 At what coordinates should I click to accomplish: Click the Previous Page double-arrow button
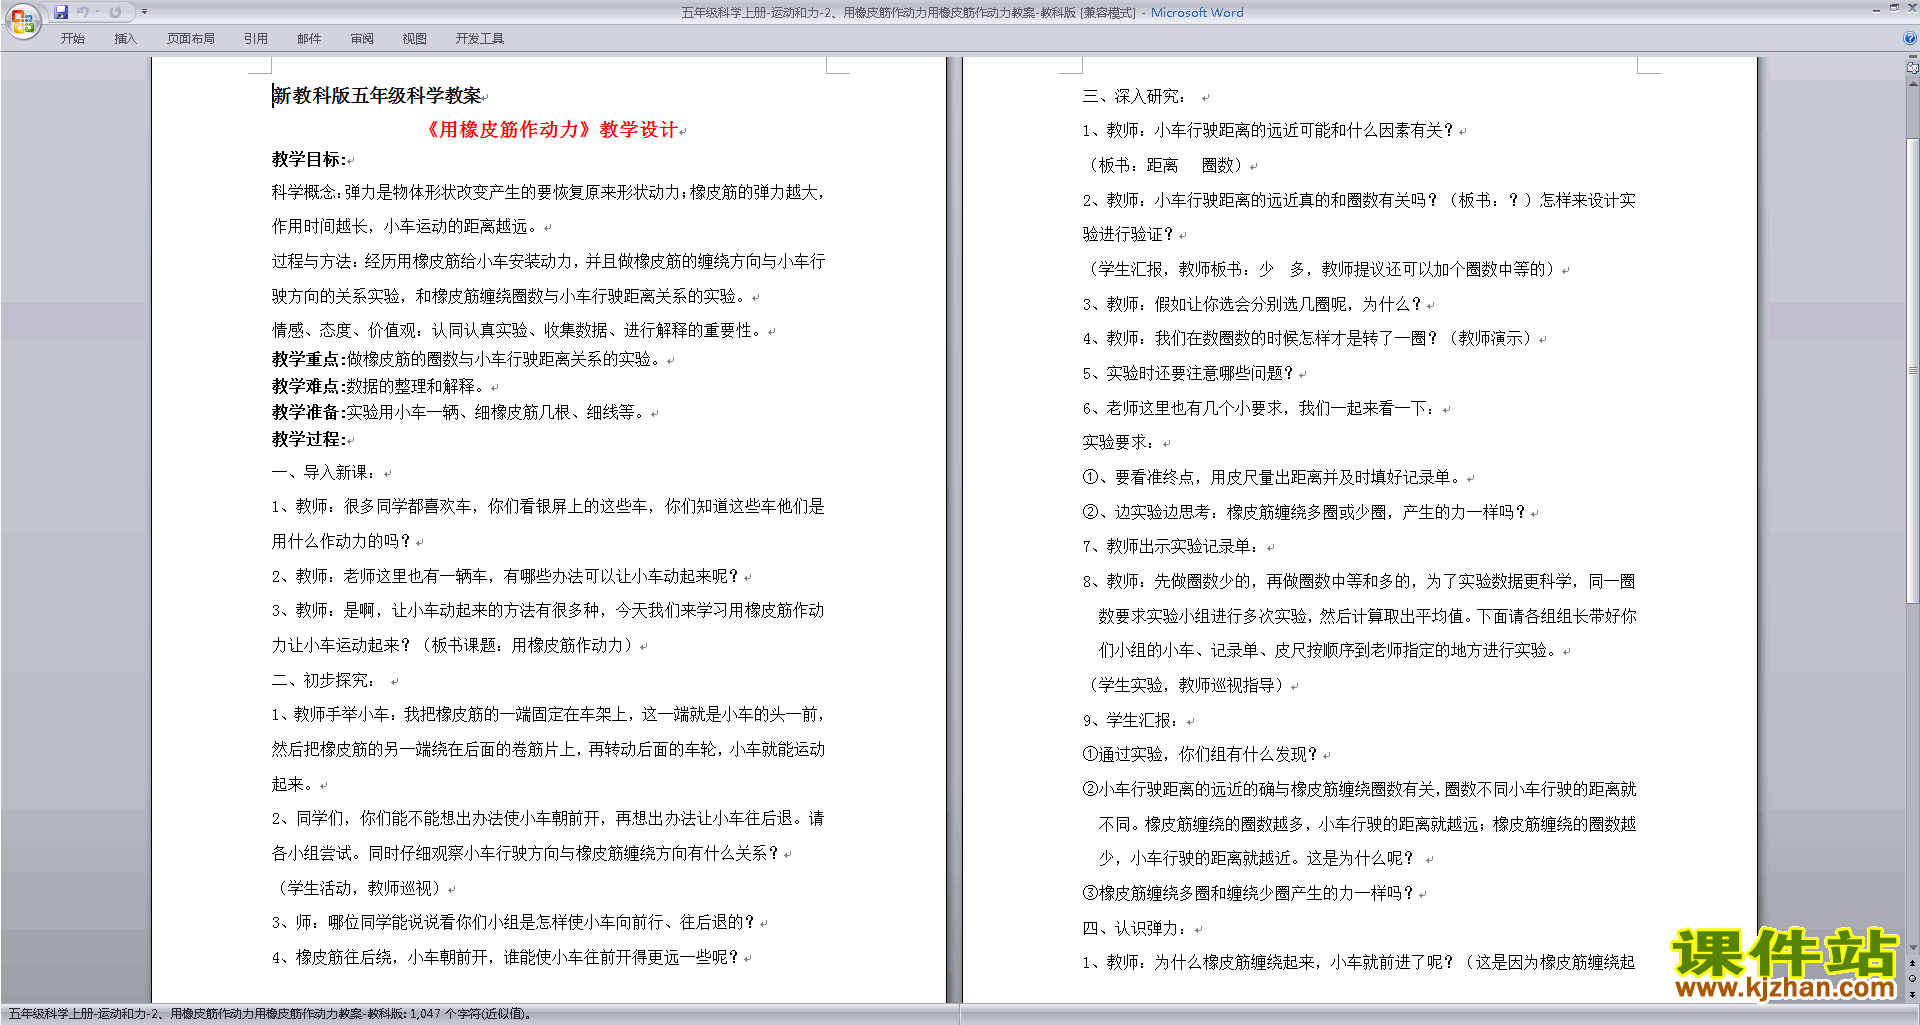coord(1912,963)
